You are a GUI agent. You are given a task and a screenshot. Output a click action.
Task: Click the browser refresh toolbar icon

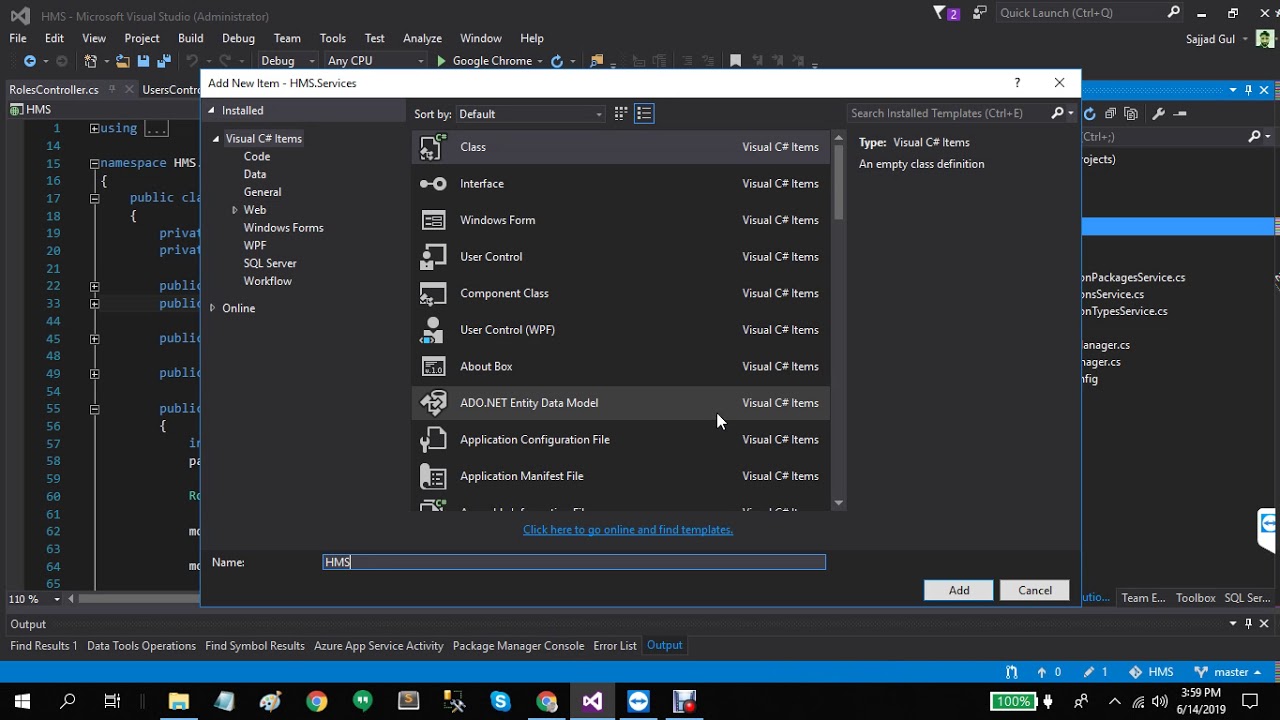pos(557,61)
